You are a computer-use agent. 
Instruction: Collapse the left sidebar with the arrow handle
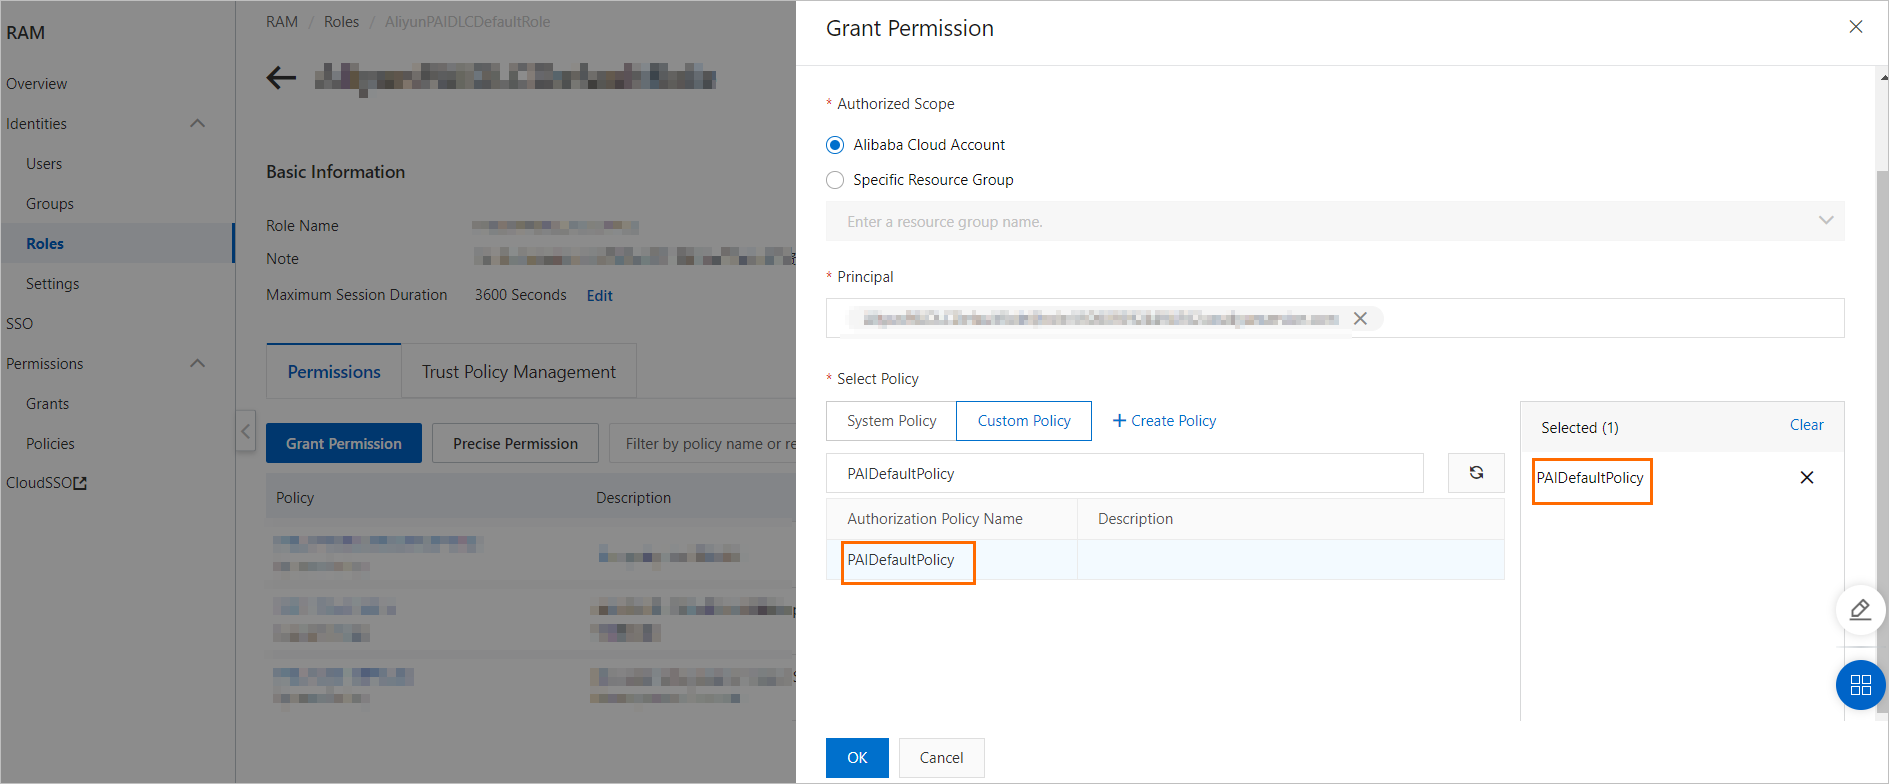point(246,431)
